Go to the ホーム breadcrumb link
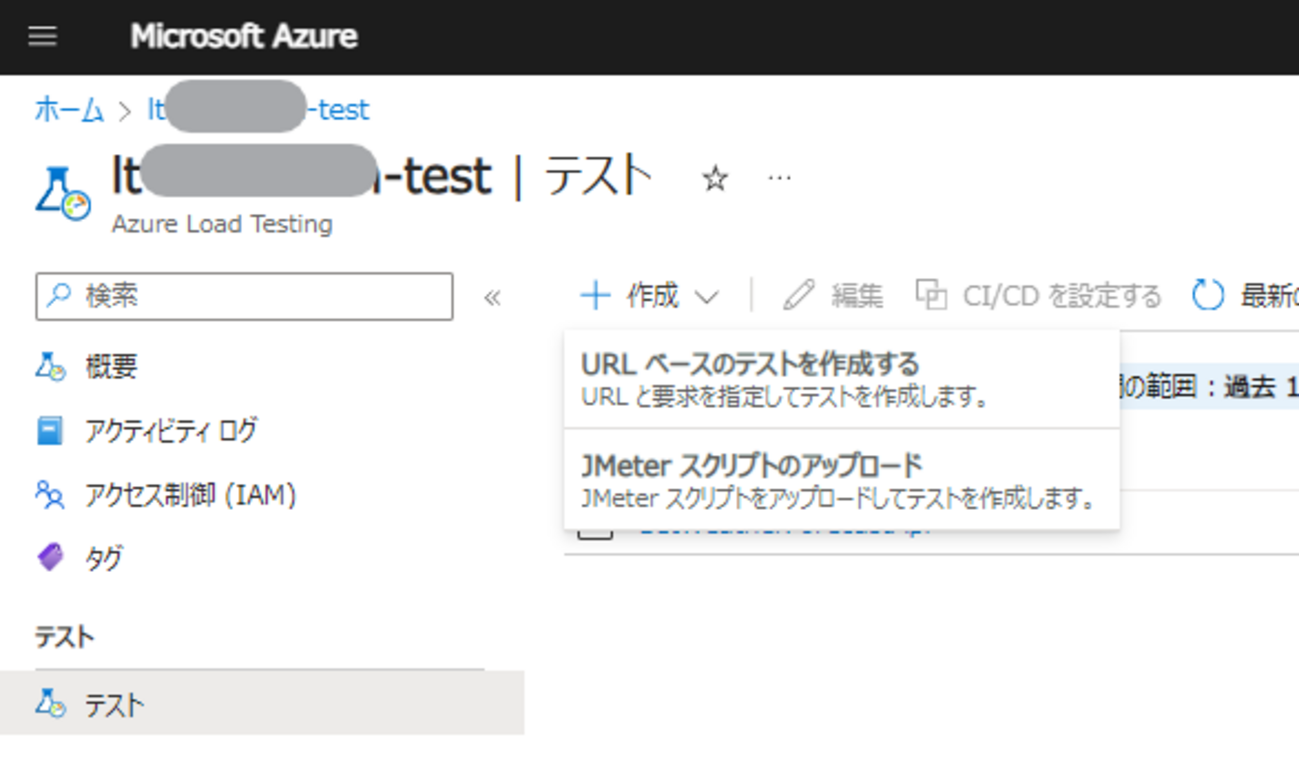1299x768 pixels. (69, 109)
